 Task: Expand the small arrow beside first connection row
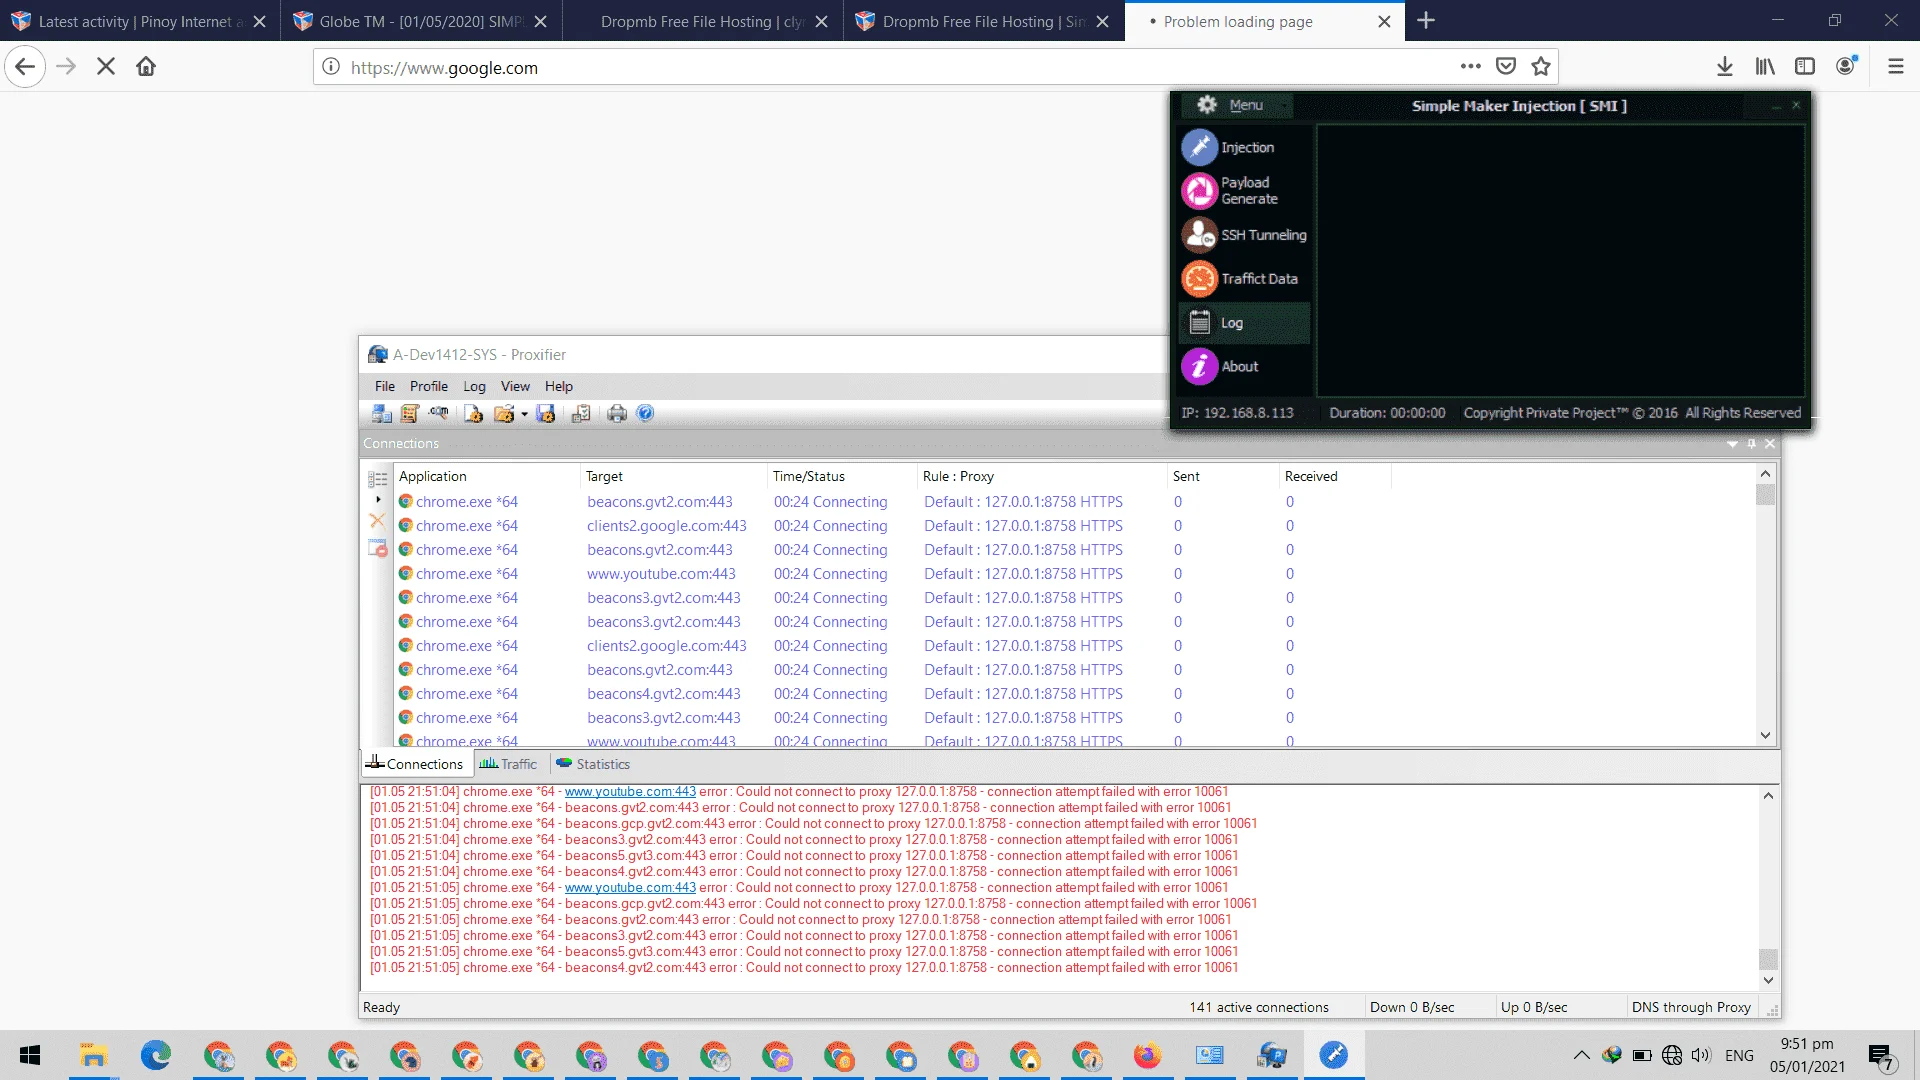378,500
